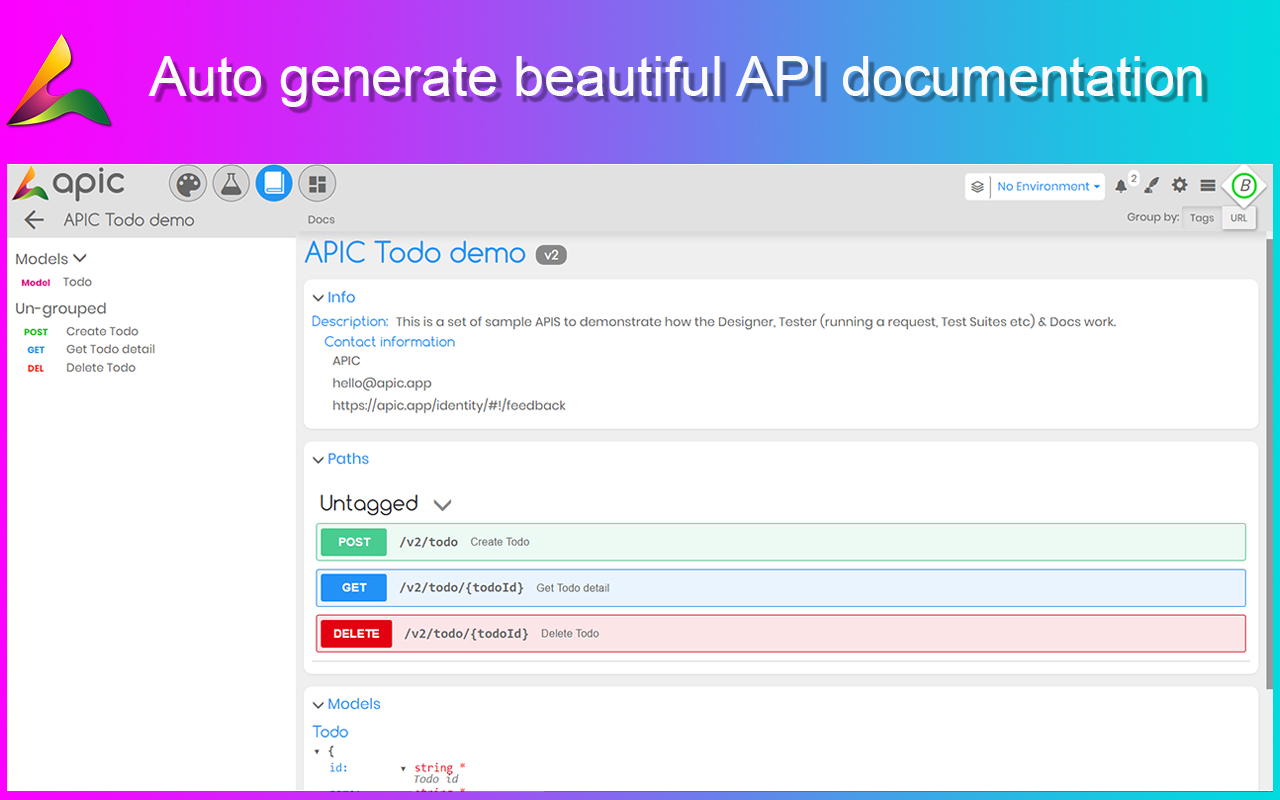
Task: Open the Tester flask section
Action: coord(231,184)
